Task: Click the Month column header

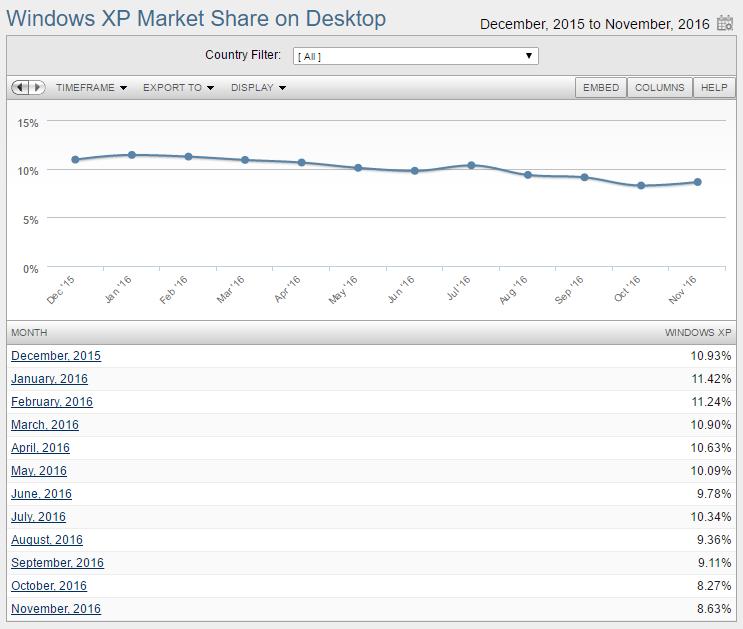Action: [x=29, y=332]
